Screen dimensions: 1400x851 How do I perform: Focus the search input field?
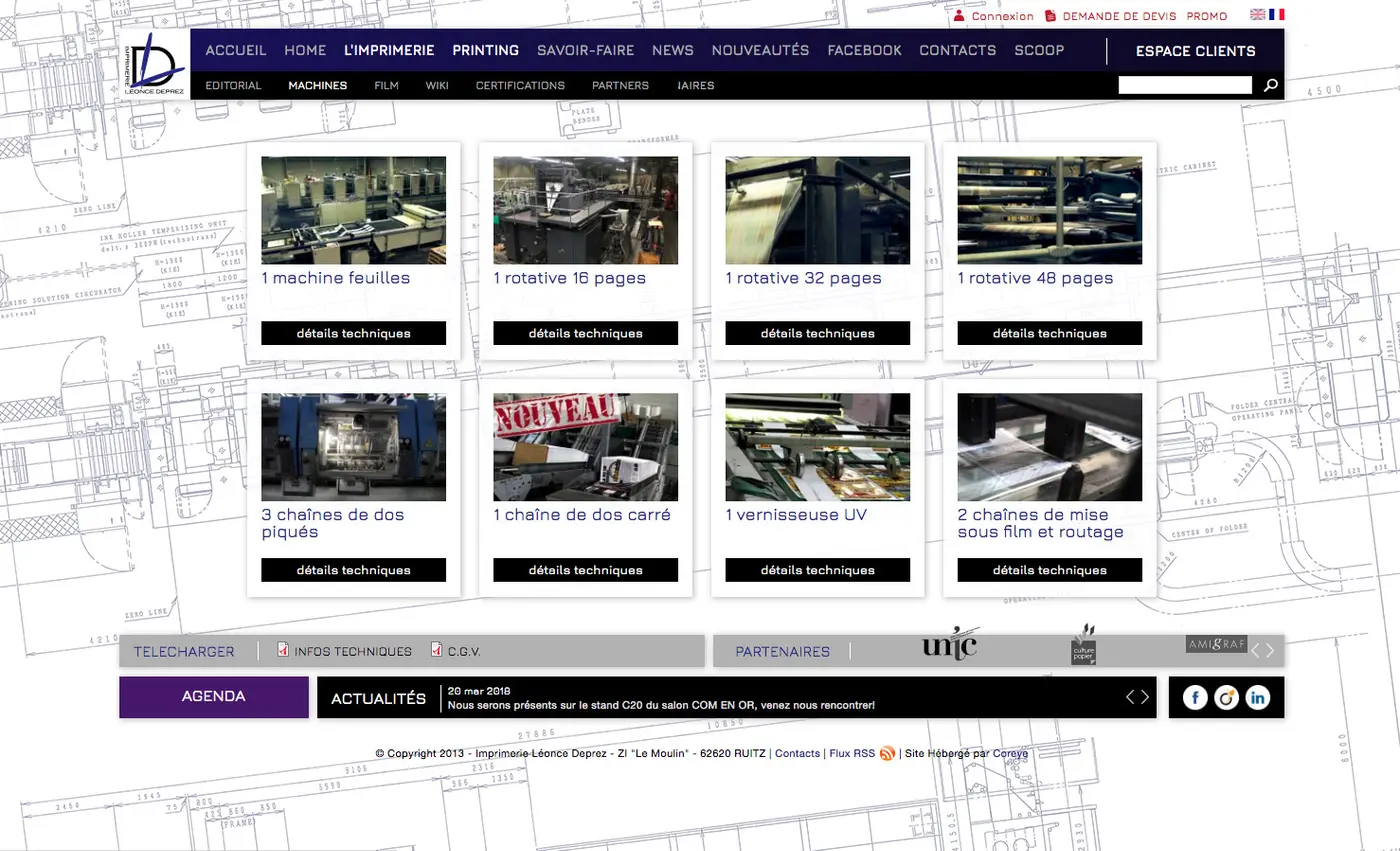[x=1185, y=85]
